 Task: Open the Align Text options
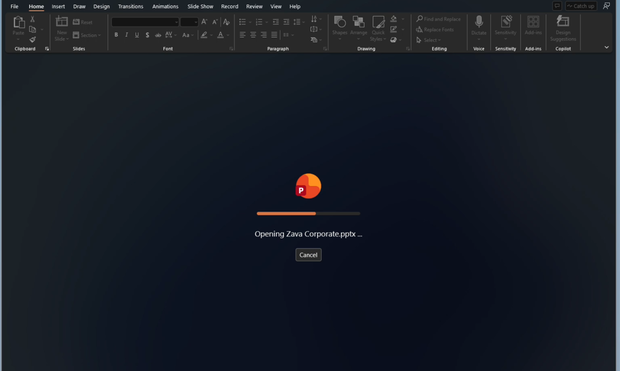[x=316, y=29]
